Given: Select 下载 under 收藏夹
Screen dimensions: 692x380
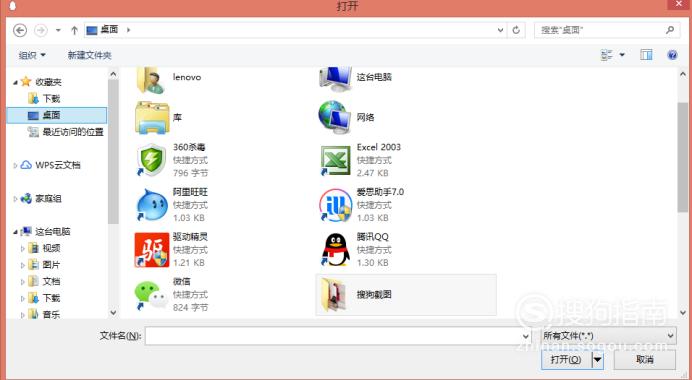Looking at the screenshot, I should [x=51, y=98].
